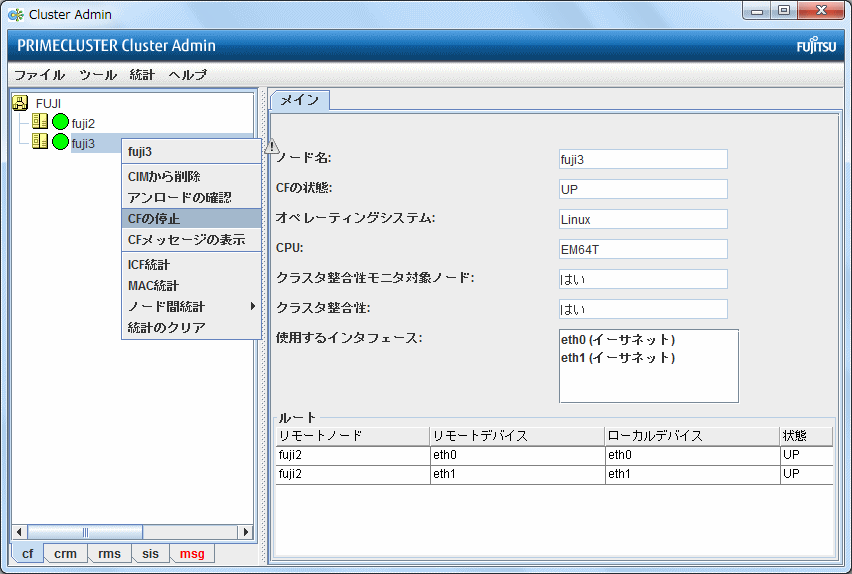The image size is (852, 574).
Task: Switch to the crm tab
Action: pyautogui.click(x=65, y=553)
